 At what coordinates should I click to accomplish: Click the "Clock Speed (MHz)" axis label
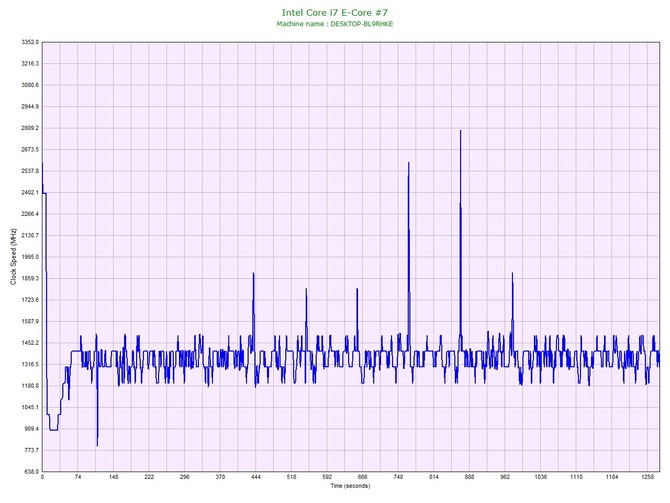[14, 257]
